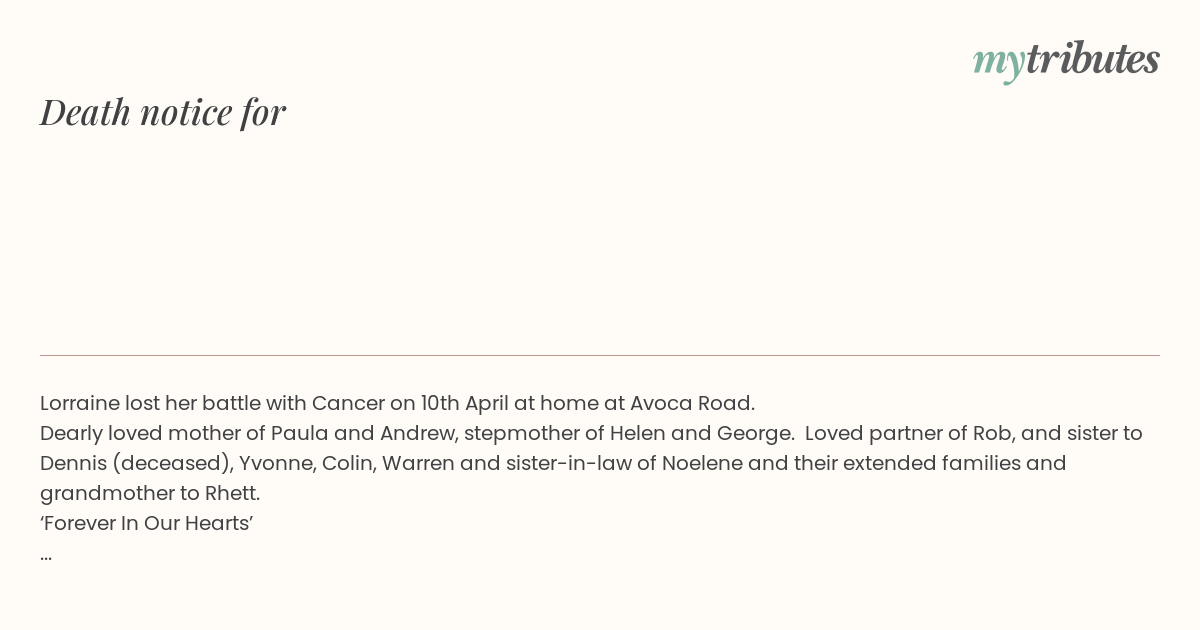The height and width of the screenshot is (630, 1200).
Task: Click the 'tributes' part of the logo
Action: point(1092,58)
